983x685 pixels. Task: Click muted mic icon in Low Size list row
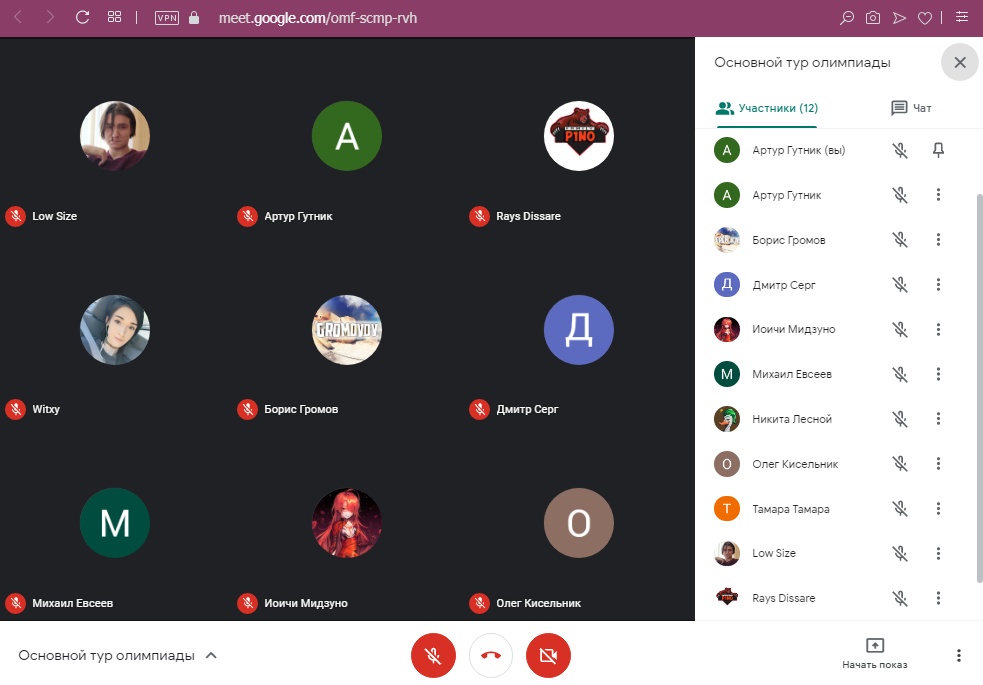click(x=900, y=553)
